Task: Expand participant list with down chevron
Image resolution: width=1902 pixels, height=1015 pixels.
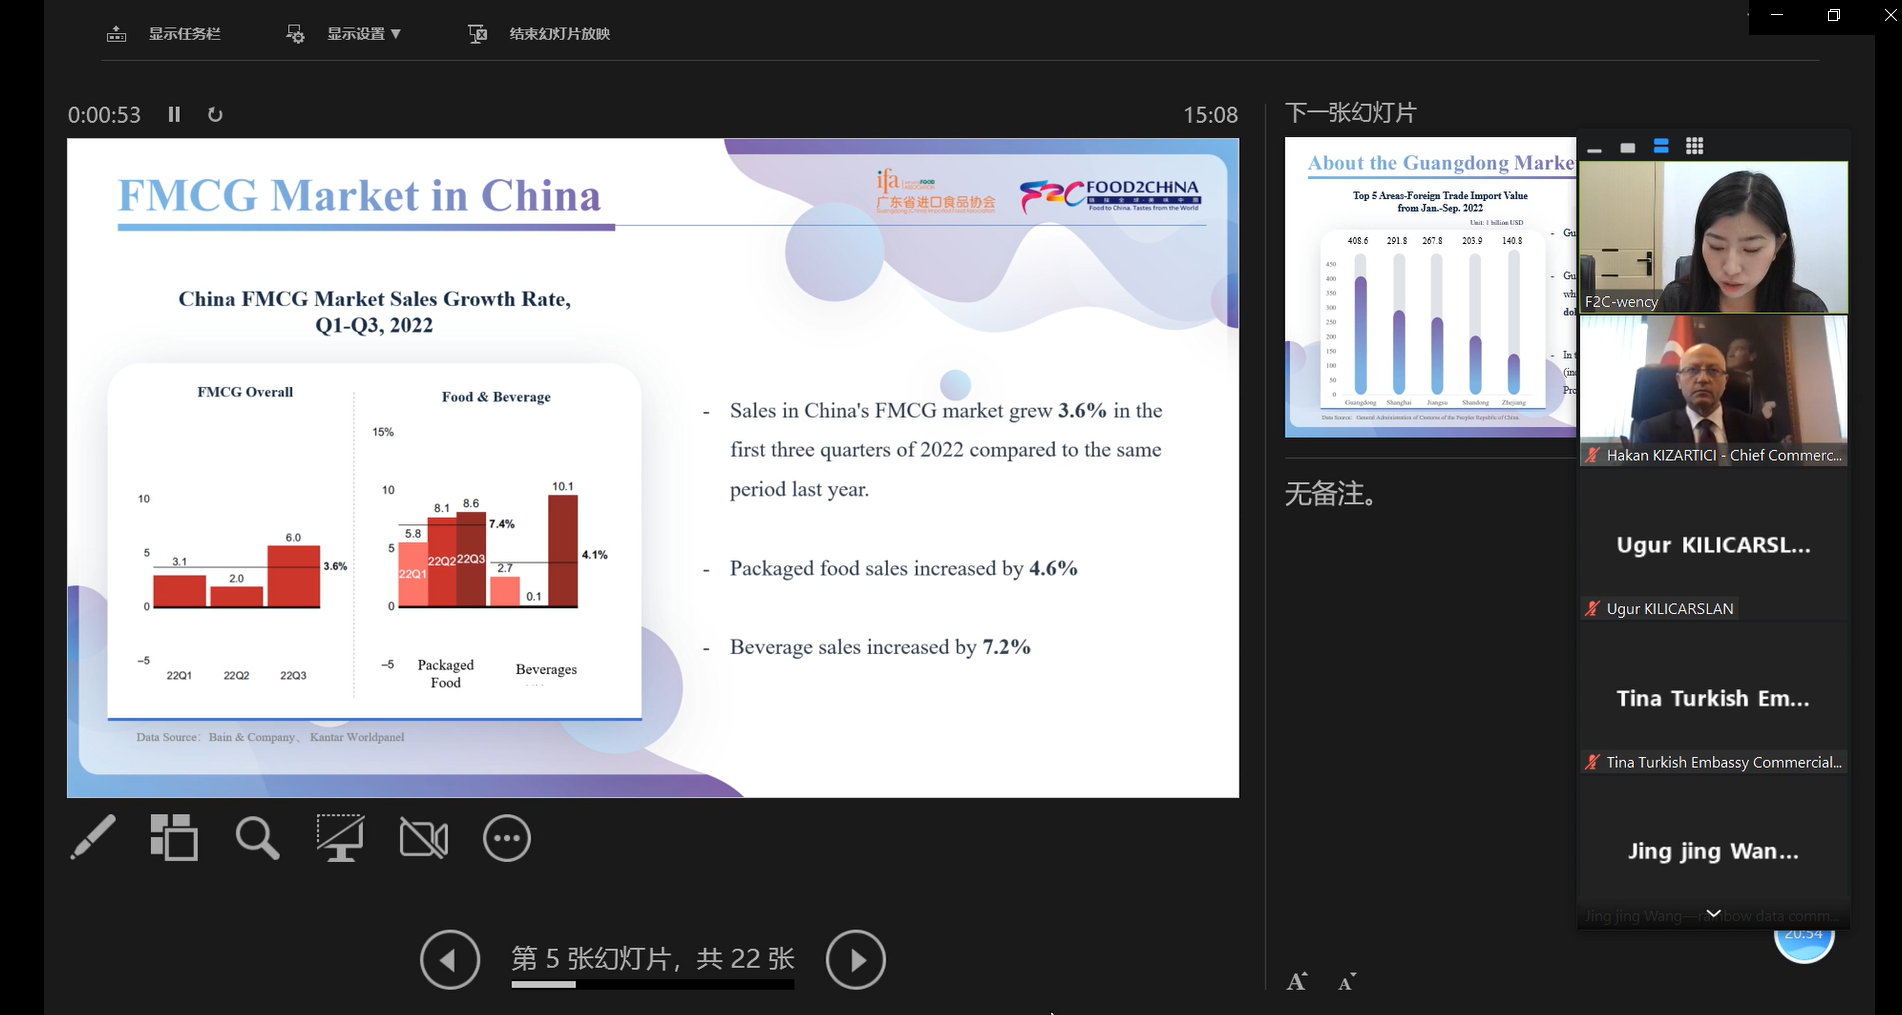Action: click(1713, 913)
